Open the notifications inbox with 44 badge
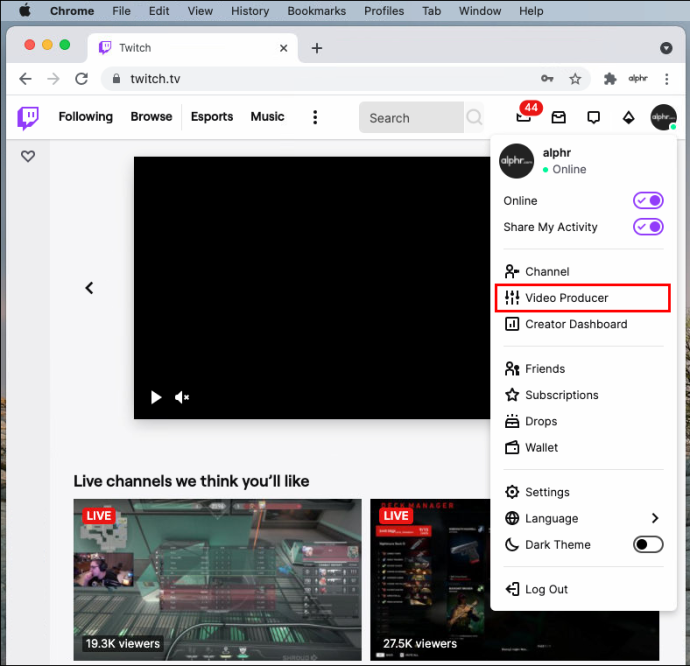 tap(524, 116)
